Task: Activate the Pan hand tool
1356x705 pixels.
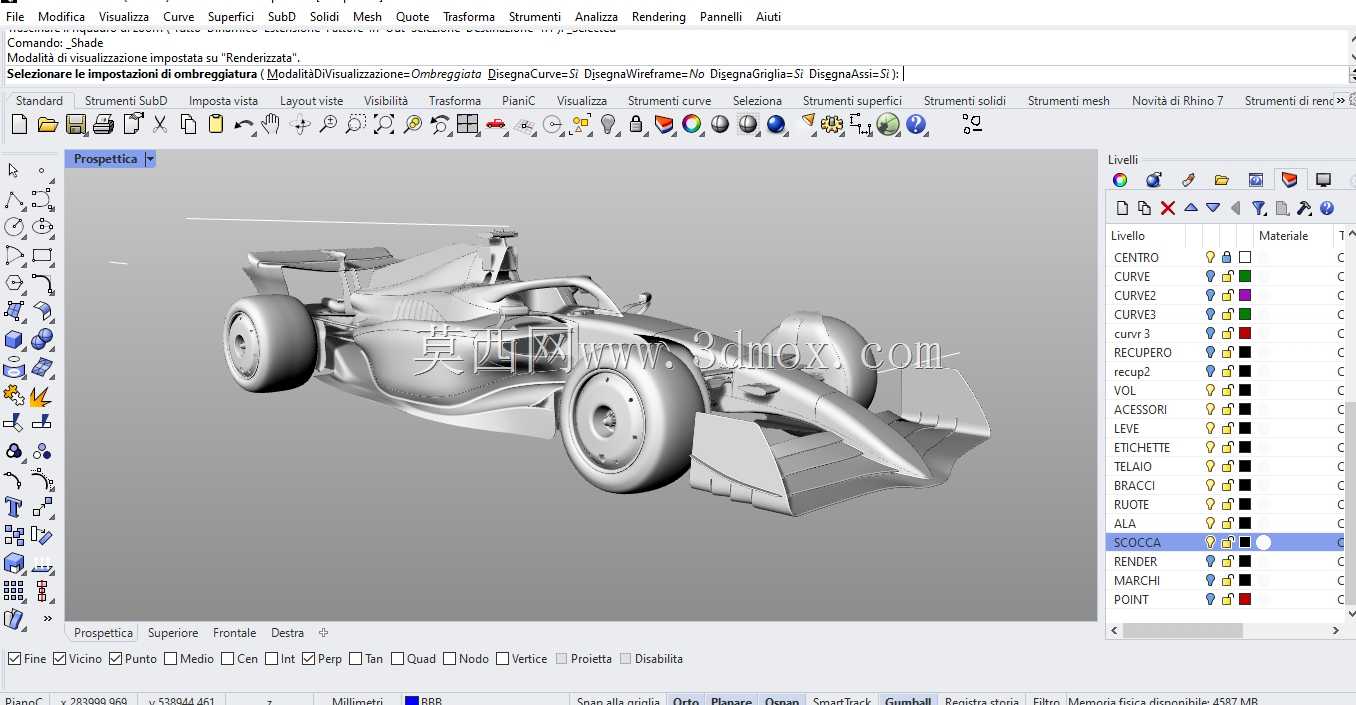Action: 270,124
